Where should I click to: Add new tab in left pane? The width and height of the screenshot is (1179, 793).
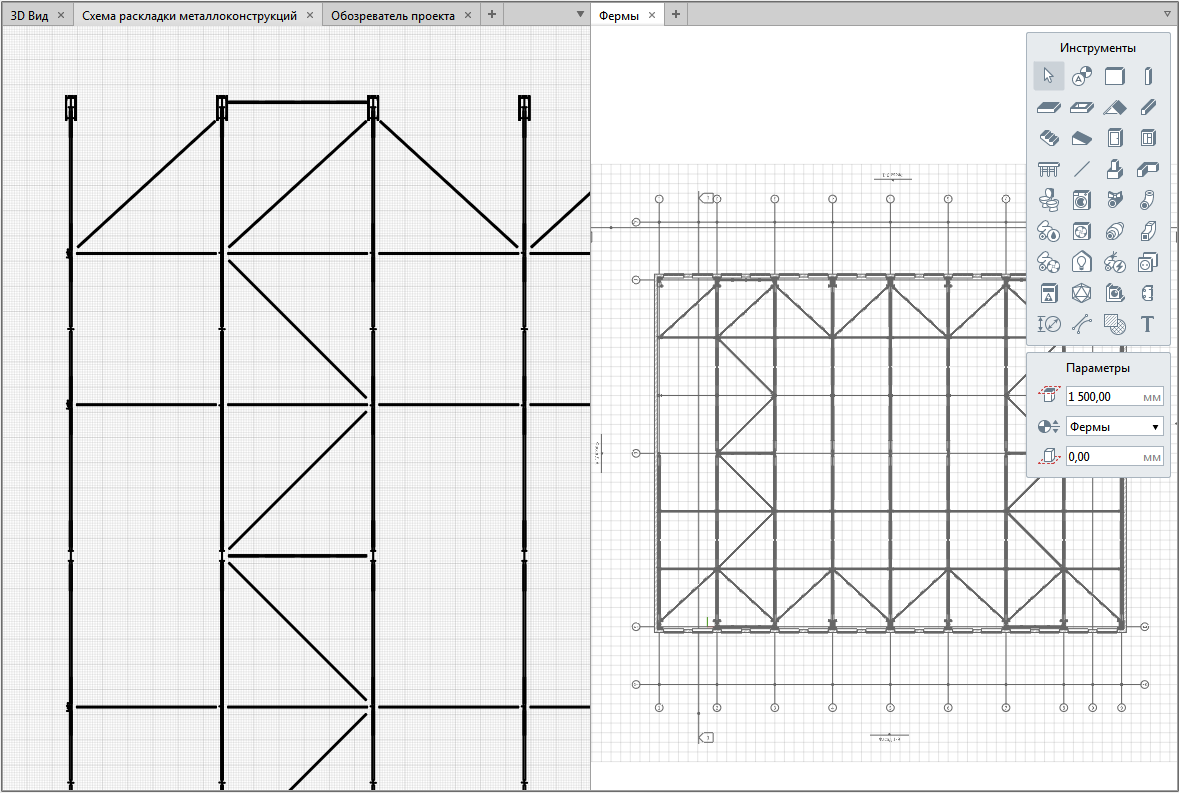pos(492,14)
